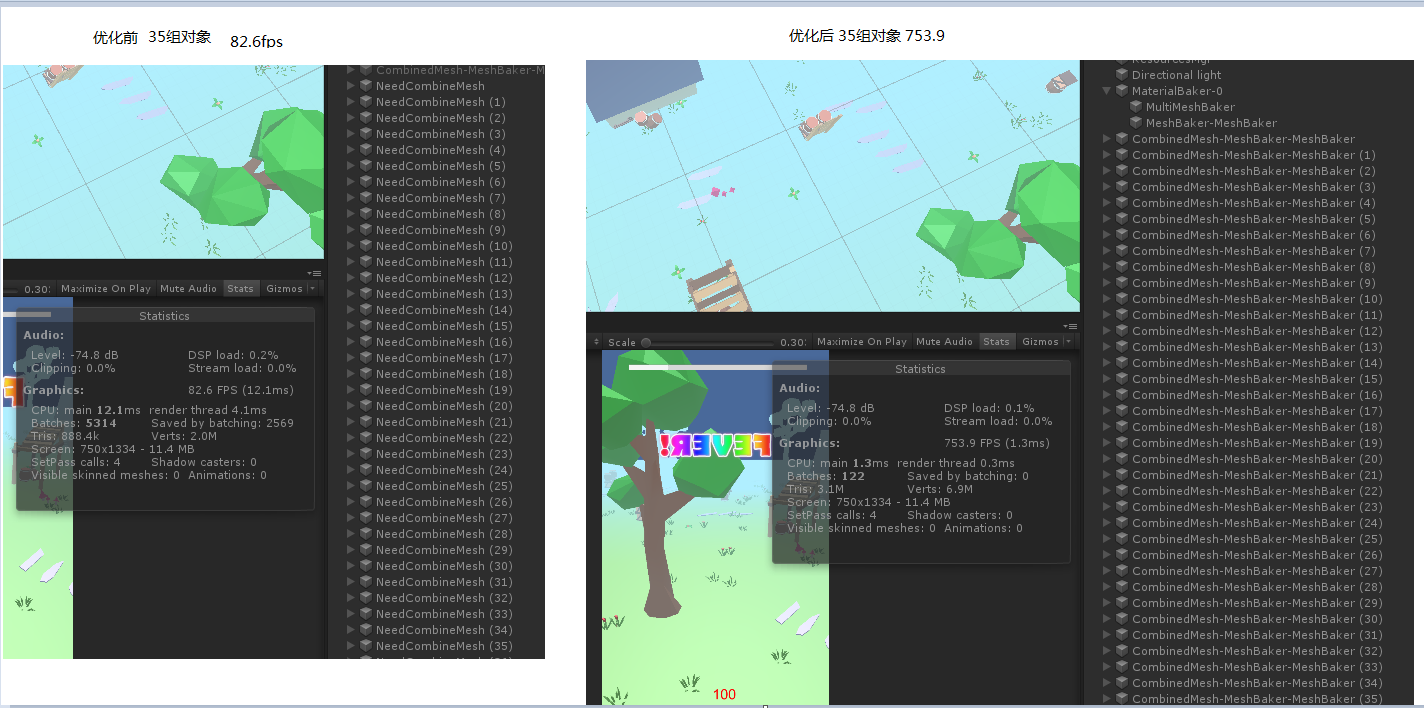Click '753.9 FPS (1.3ms)' stats text
Screen dimensions: 1424x708
[997, 443]
